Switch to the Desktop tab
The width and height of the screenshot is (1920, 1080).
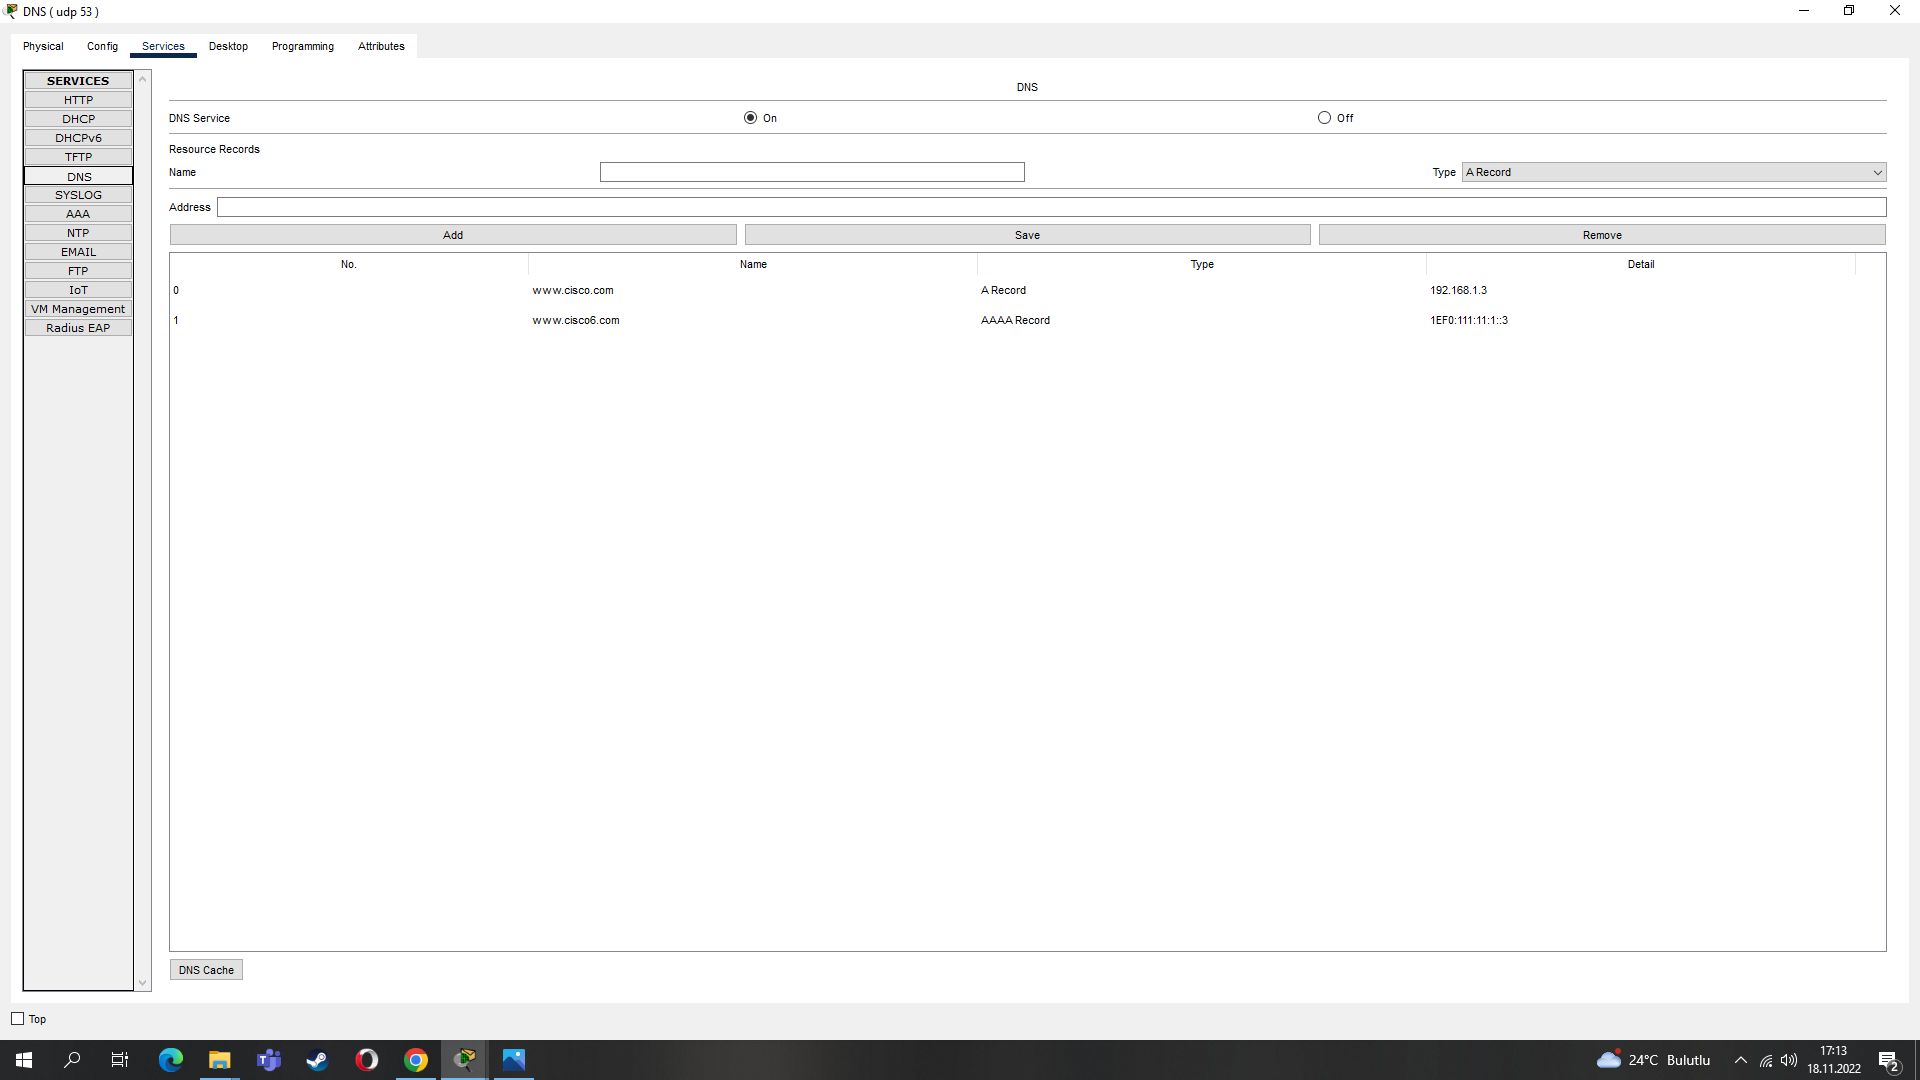pos(228,46)
